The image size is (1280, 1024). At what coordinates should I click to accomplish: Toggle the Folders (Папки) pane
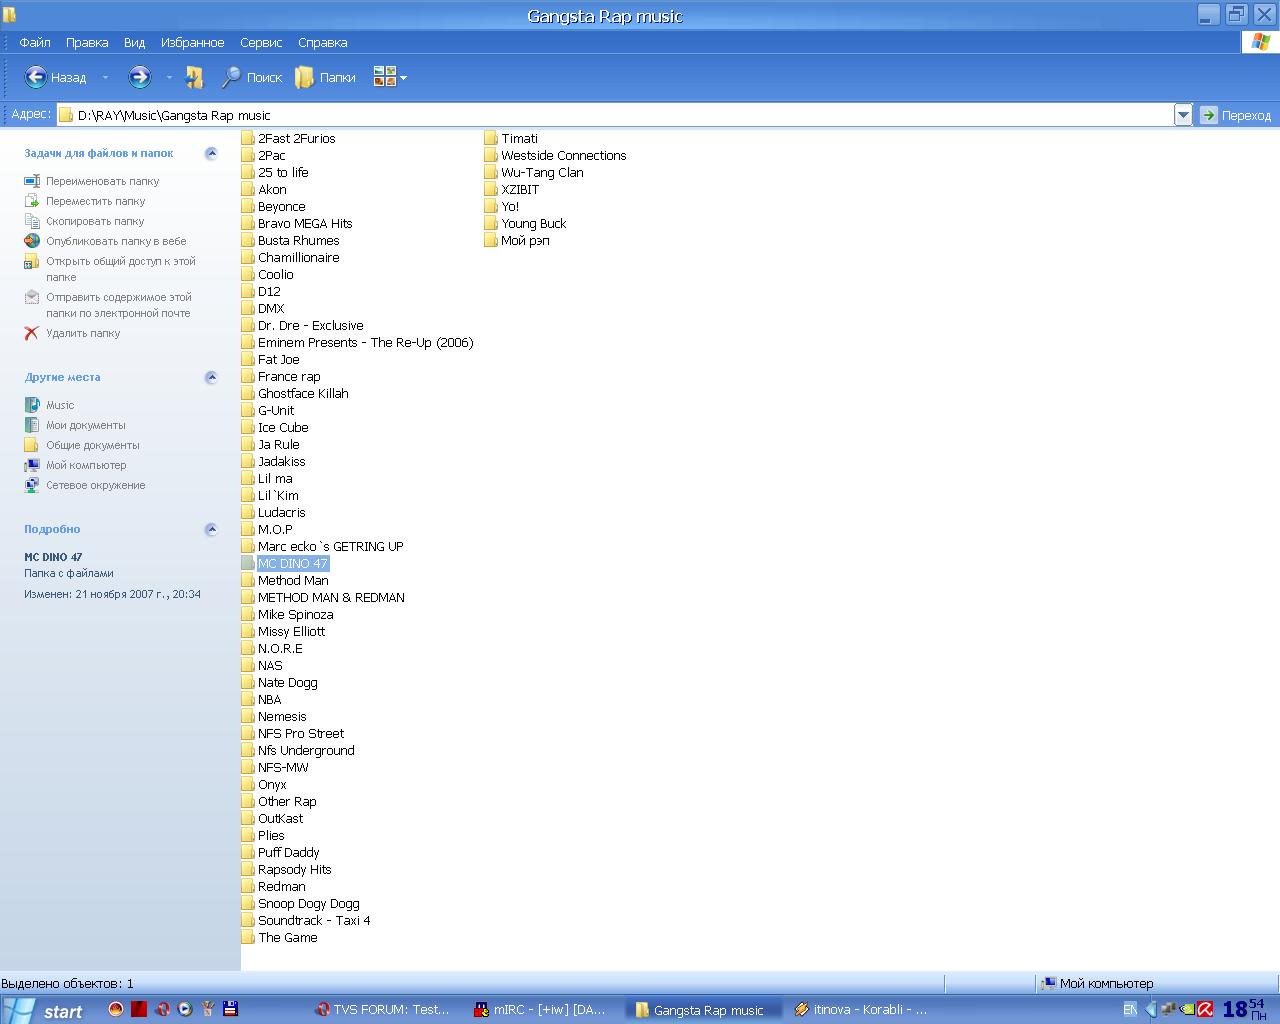[x=325, y=77]
